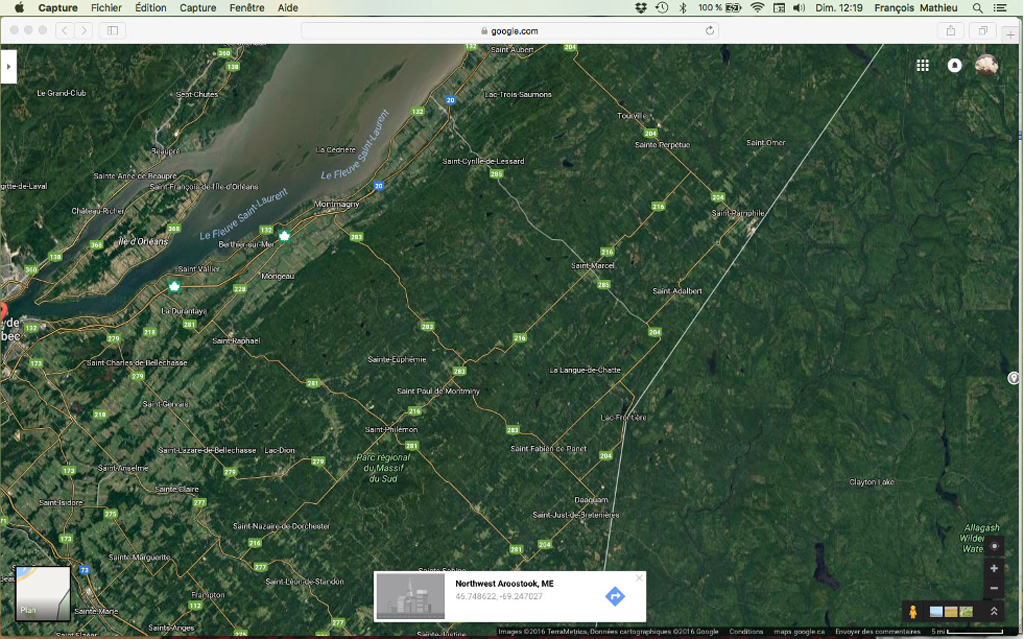The height and width of the screenshot is (639, 1024).
Task: Zoom in on the map
Action: point(993,568)
